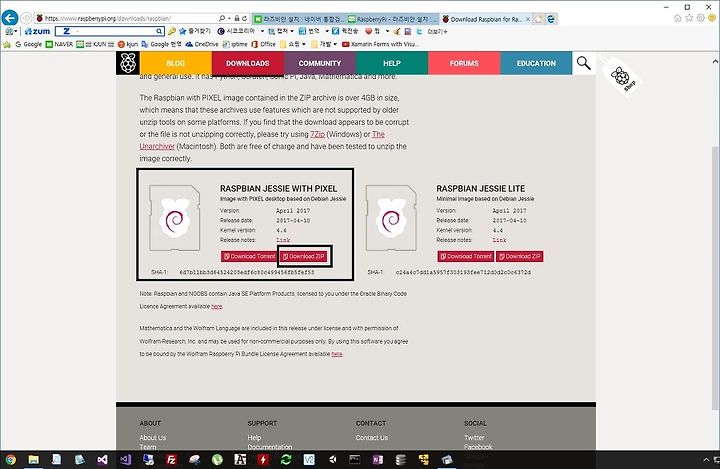Open the Oracle licence agreement here link
The image size is (720, 469).
coord(217,306)
